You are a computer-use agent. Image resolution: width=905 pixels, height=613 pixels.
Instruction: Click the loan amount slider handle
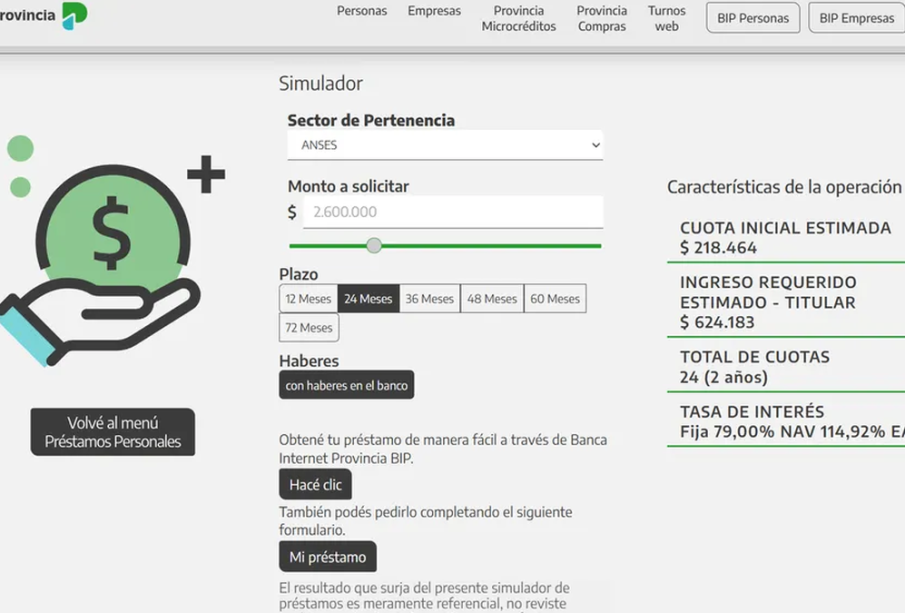[x=374, y=245]
